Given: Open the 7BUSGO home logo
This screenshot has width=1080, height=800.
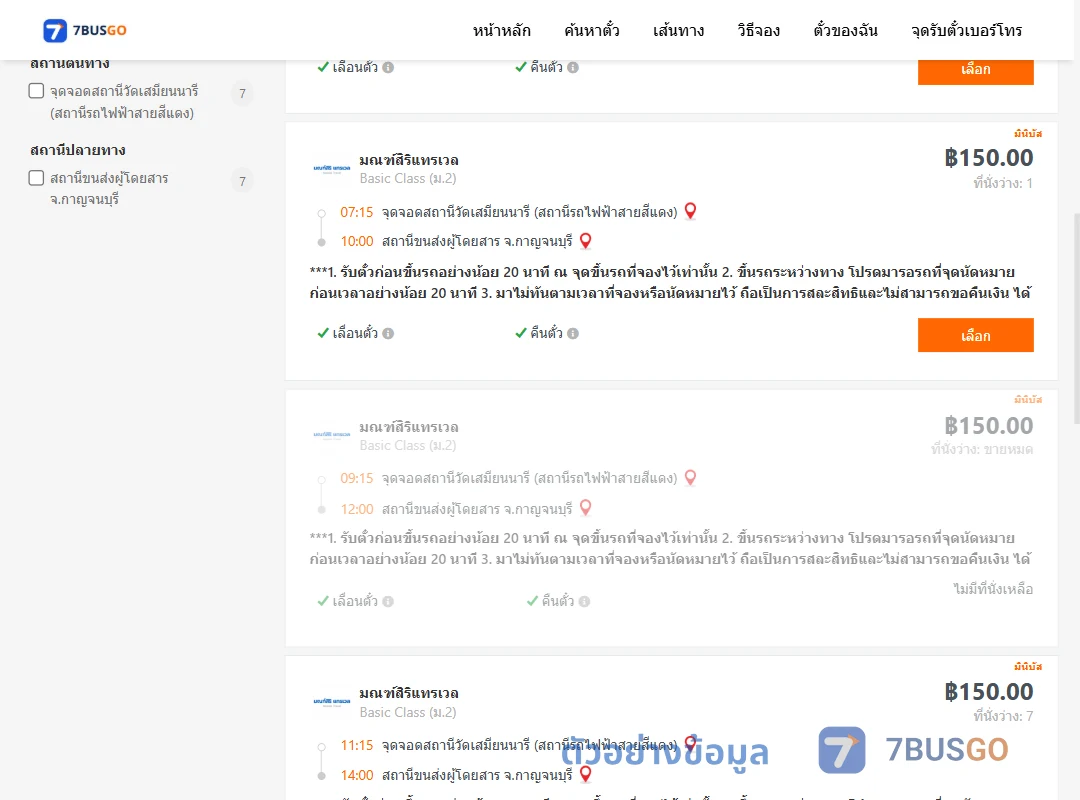Looking at the screenshot, I should 85,30.
